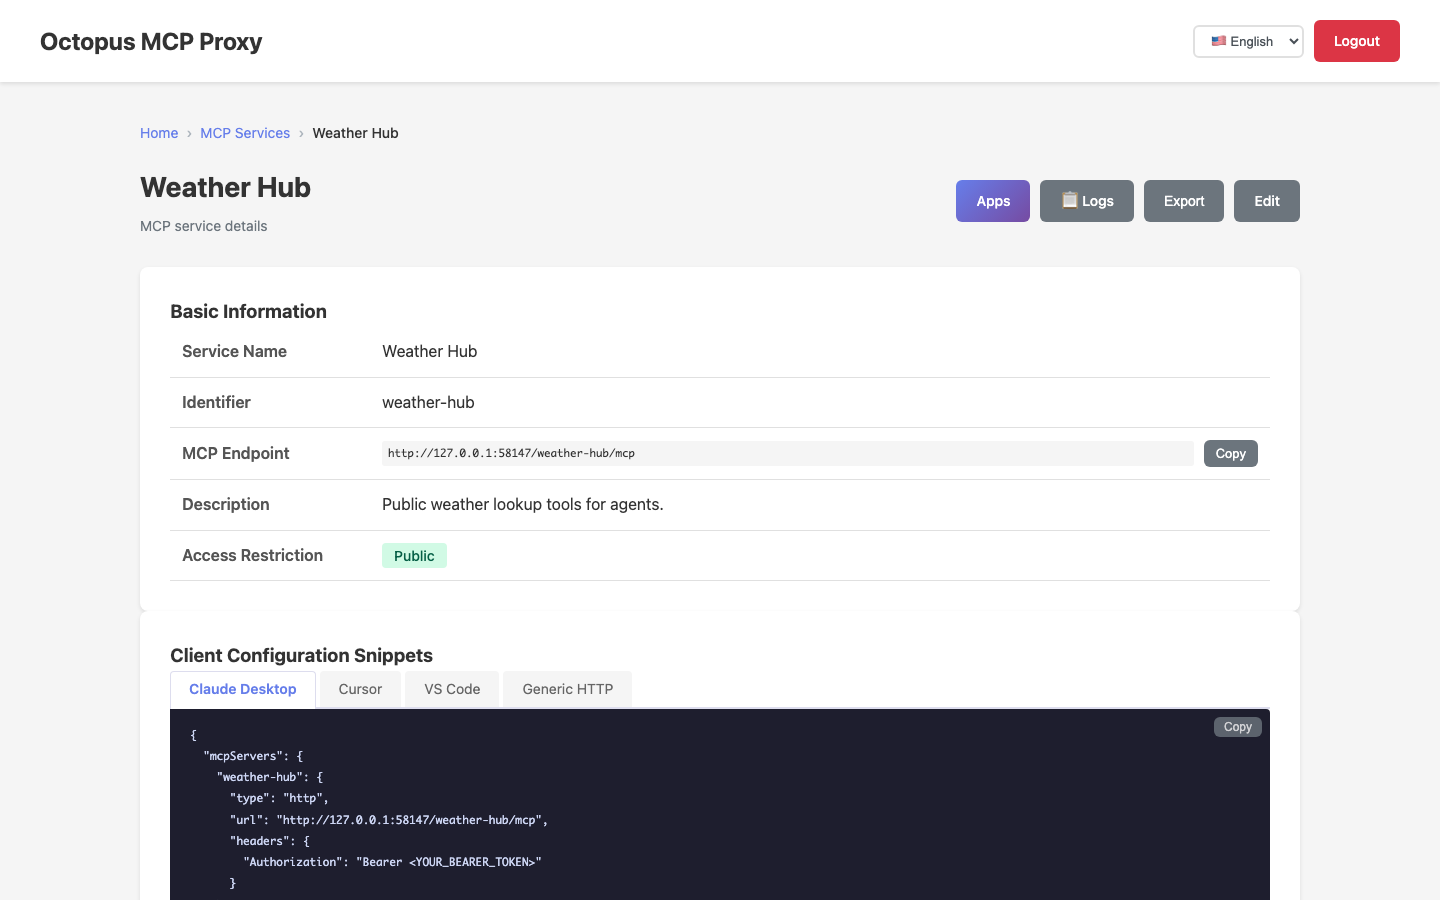The image size is (1440, 900).
Task: Click the Weather Hub breadcrumb text
Action: [355, 133]
